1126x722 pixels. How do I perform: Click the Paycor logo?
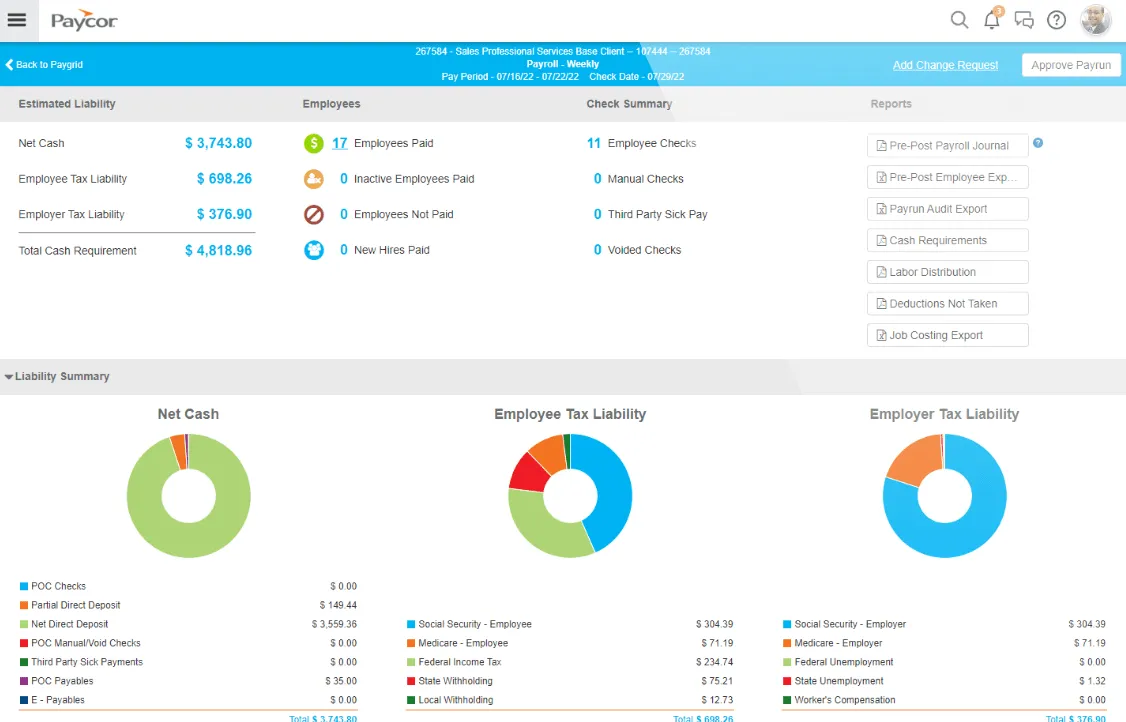[x=83, y=20]
